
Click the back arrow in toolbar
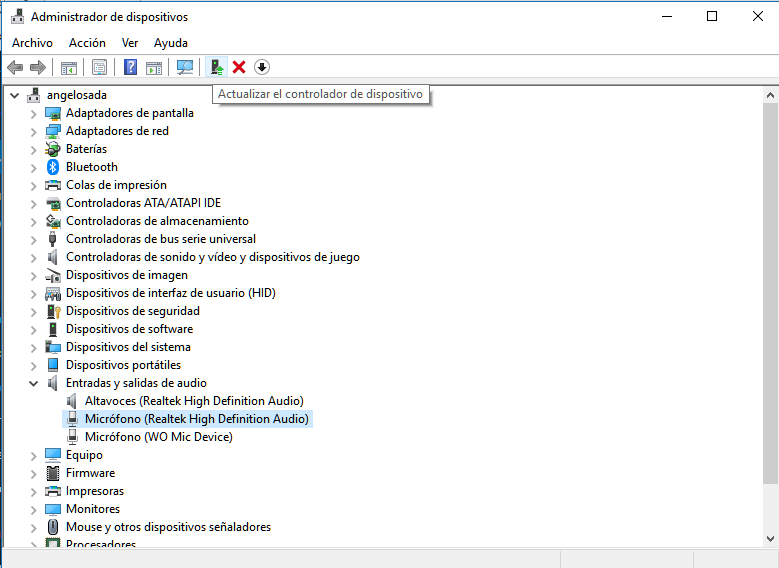15,67
